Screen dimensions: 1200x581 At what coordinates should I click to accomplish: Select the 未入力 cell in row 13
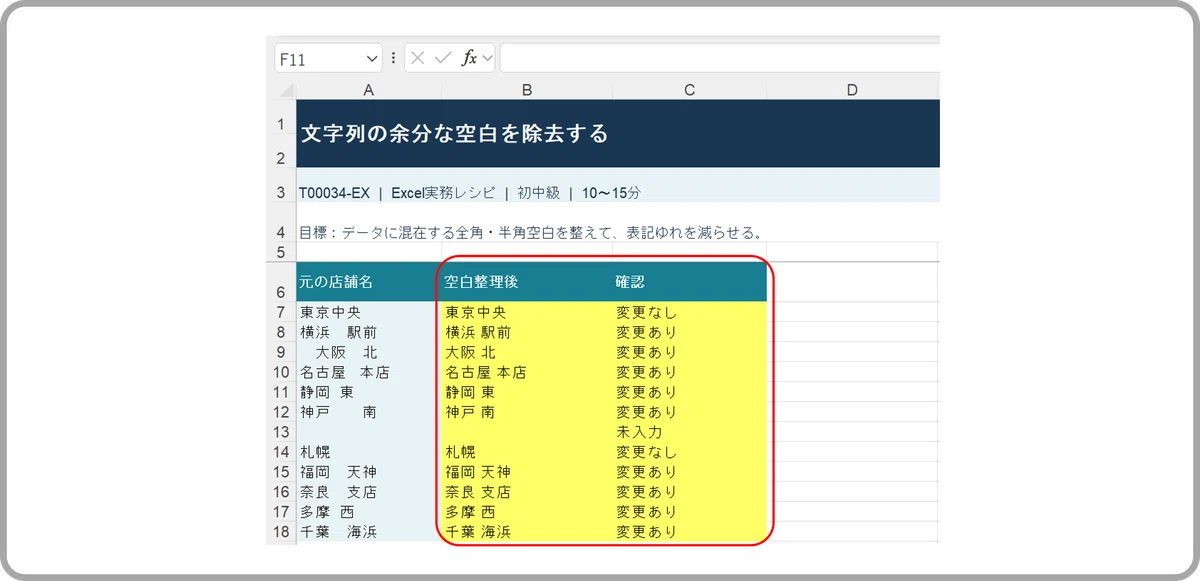pos(690,432)
